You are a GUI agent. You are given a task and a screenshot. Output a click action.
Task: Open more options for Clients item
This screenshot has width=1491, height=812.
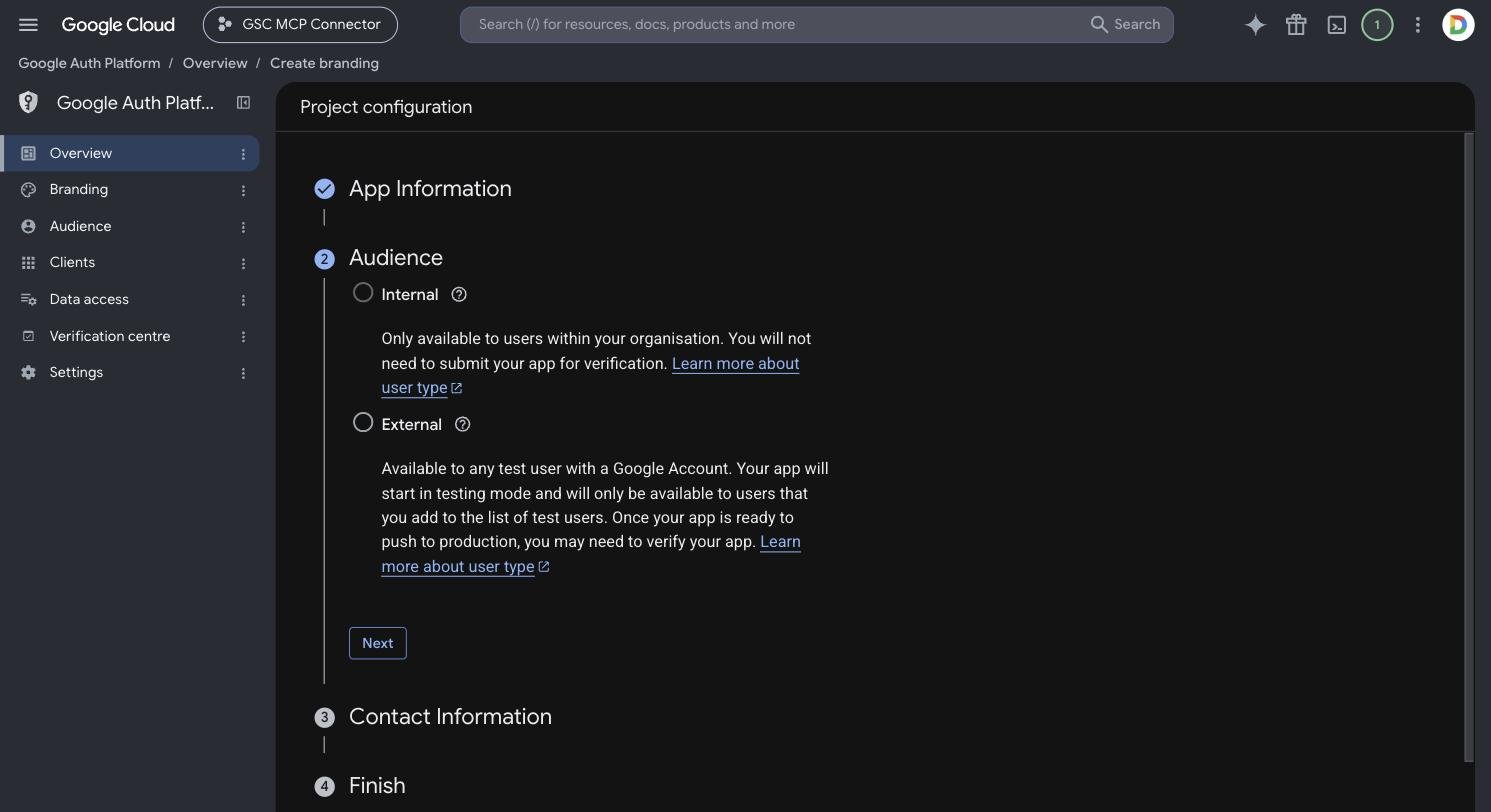pos(243,263)
